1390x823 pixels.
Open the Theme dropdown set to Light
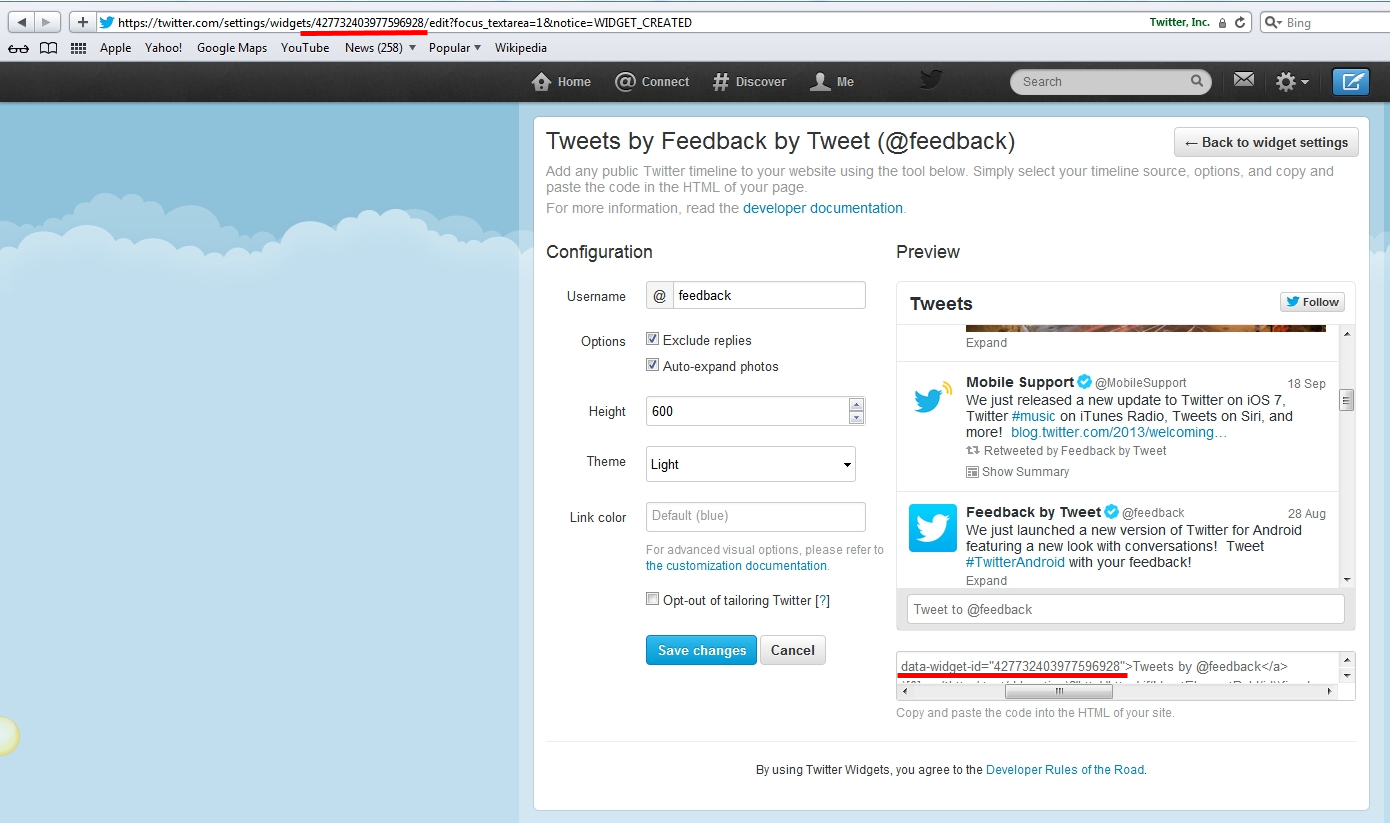pos(750,464)
